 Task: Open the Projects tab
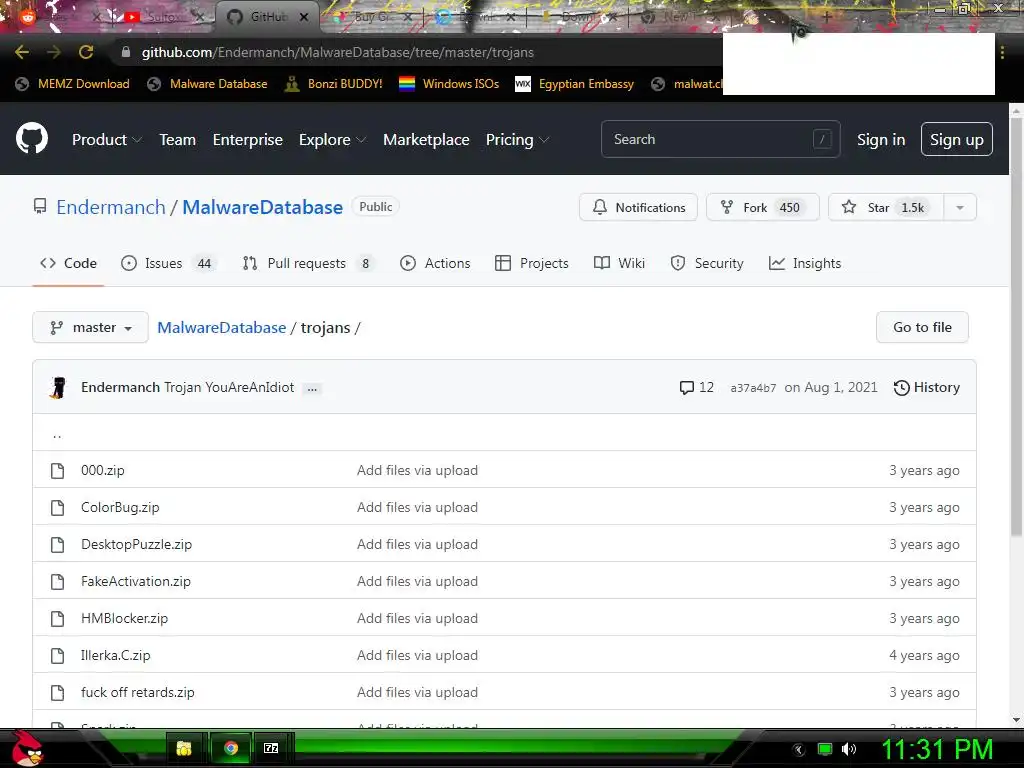[x=532, y=263]
